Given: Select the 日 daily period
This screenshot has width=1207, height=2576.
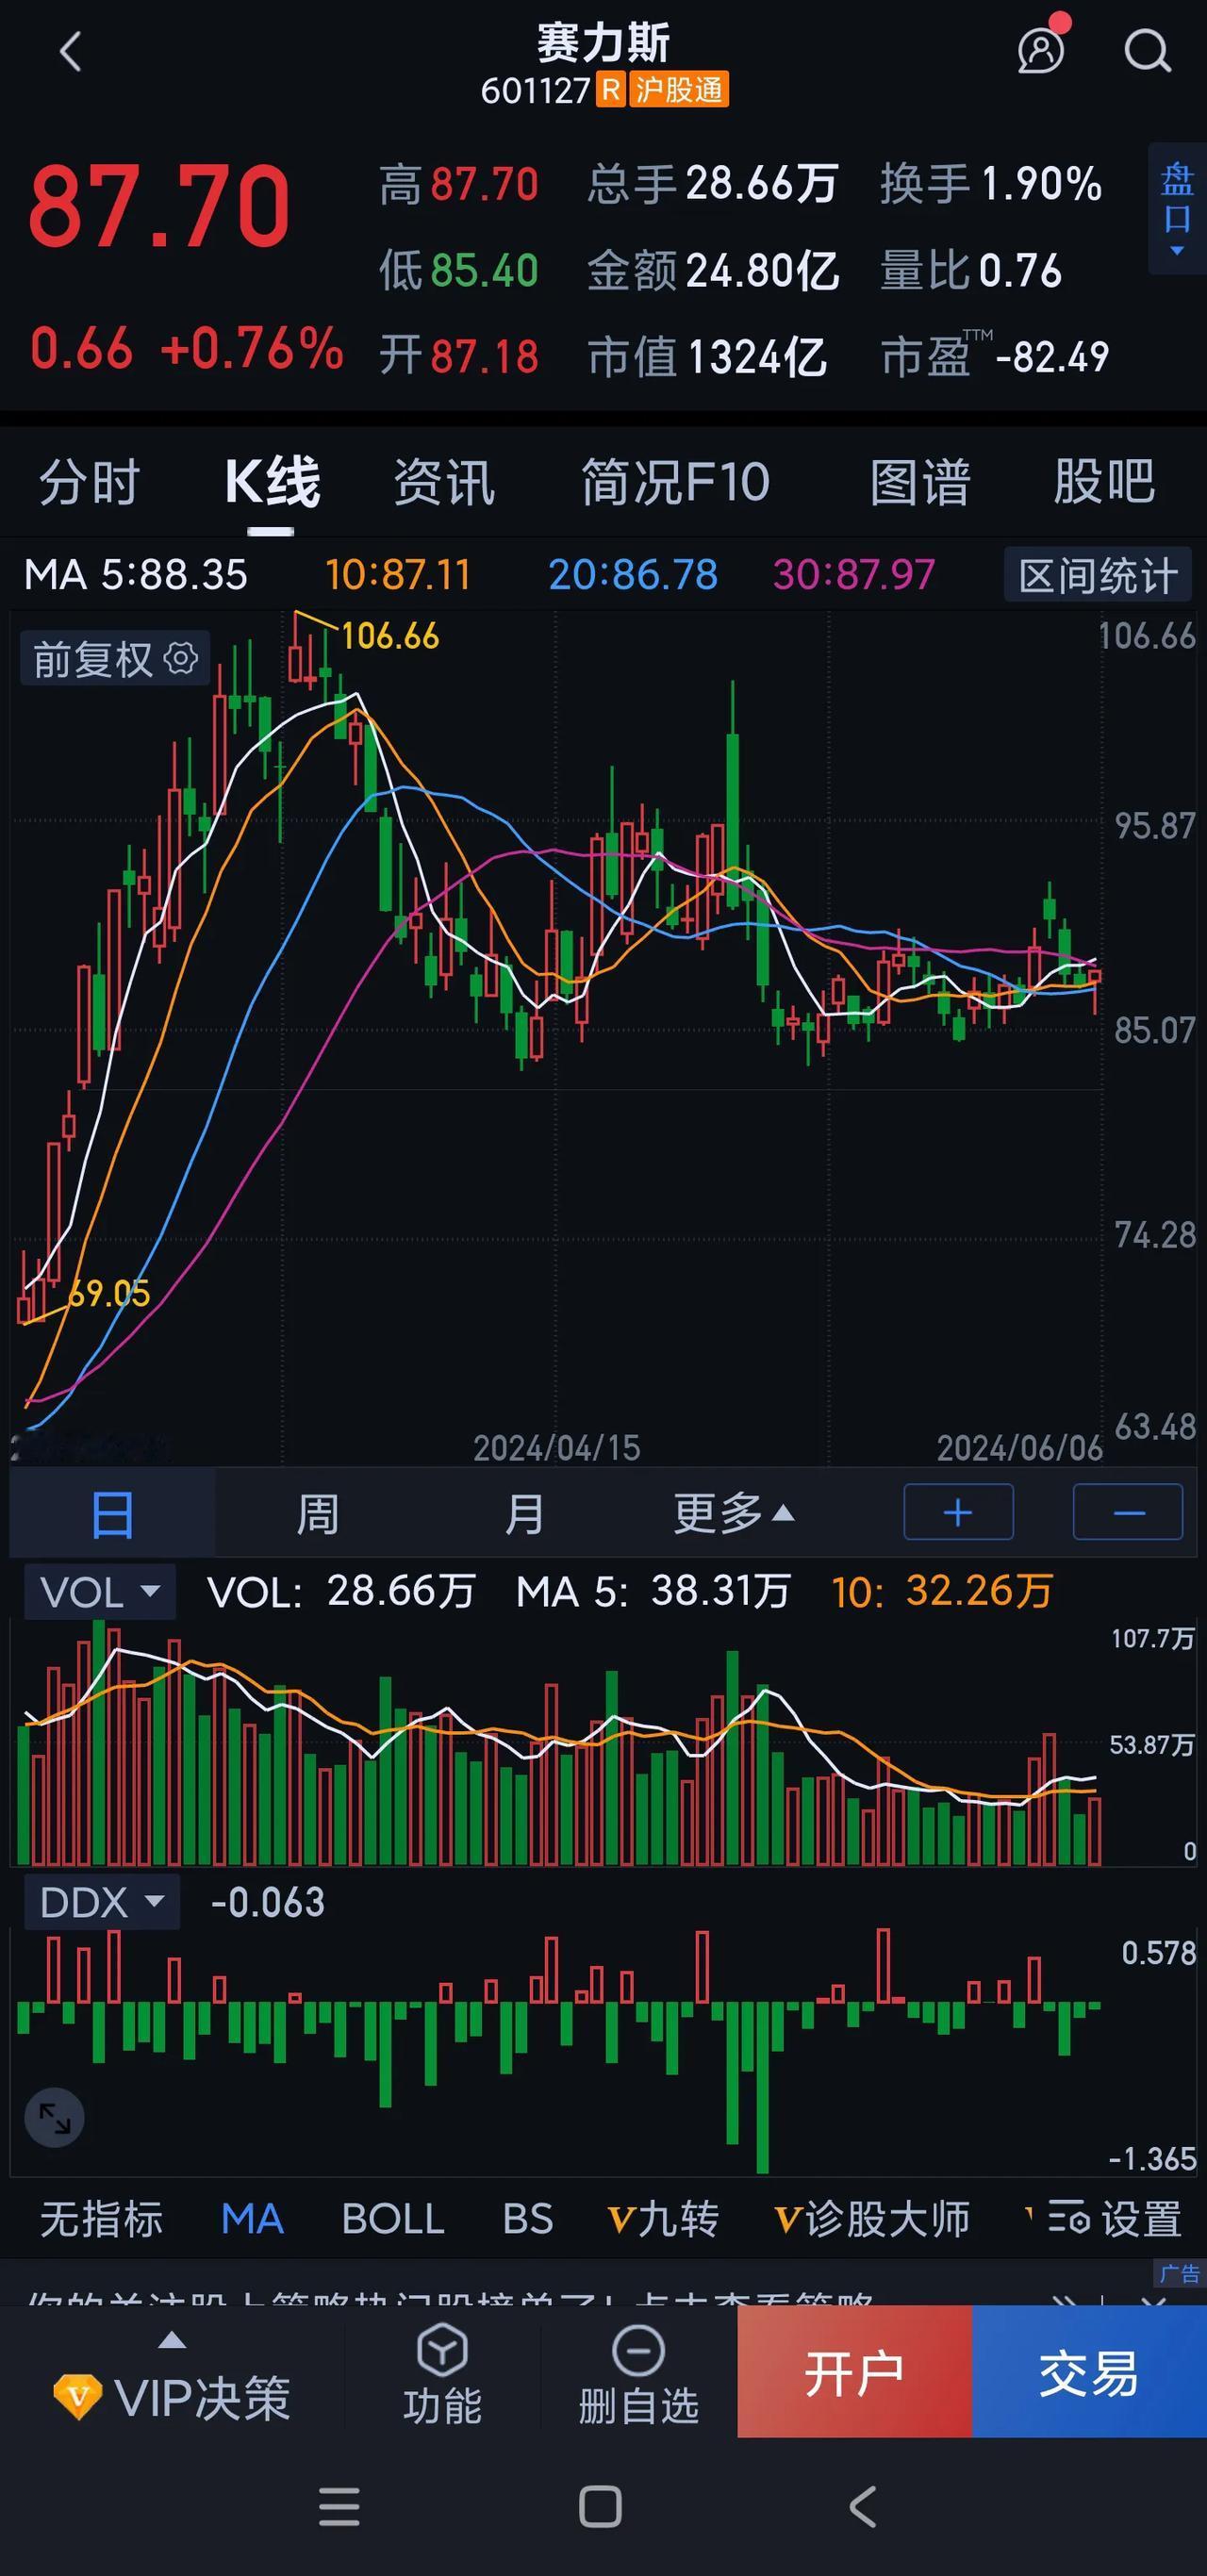Looking at the screenshot, I should pos(112,1514).
